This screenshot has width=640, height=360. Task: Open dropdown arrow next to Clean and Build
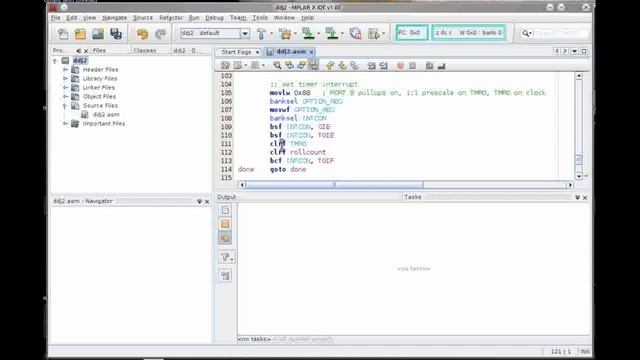point(296,33)
